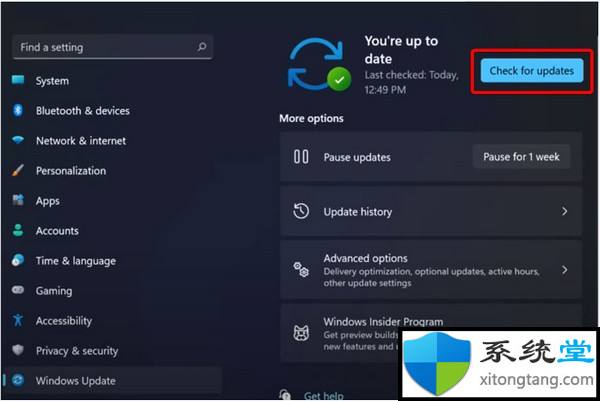Expand Advanced options chevron

565,269
